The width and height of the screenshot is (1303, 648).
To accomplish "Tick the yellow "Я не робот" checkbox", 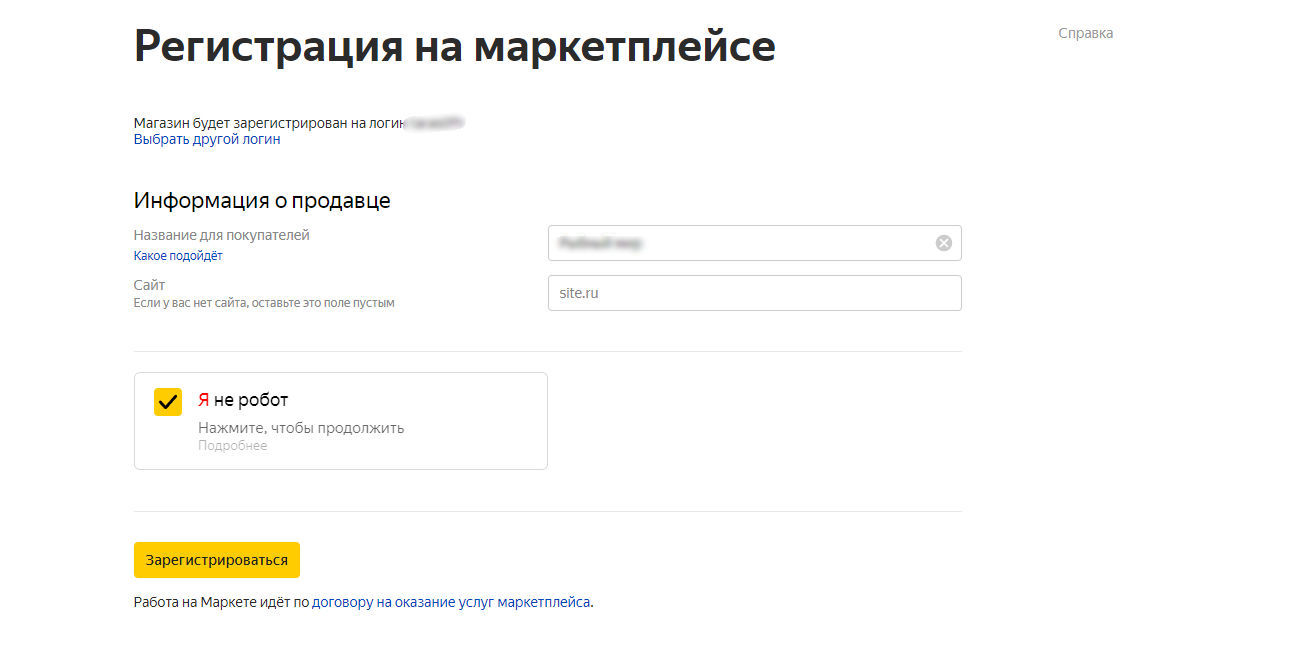I will point(168,401).
